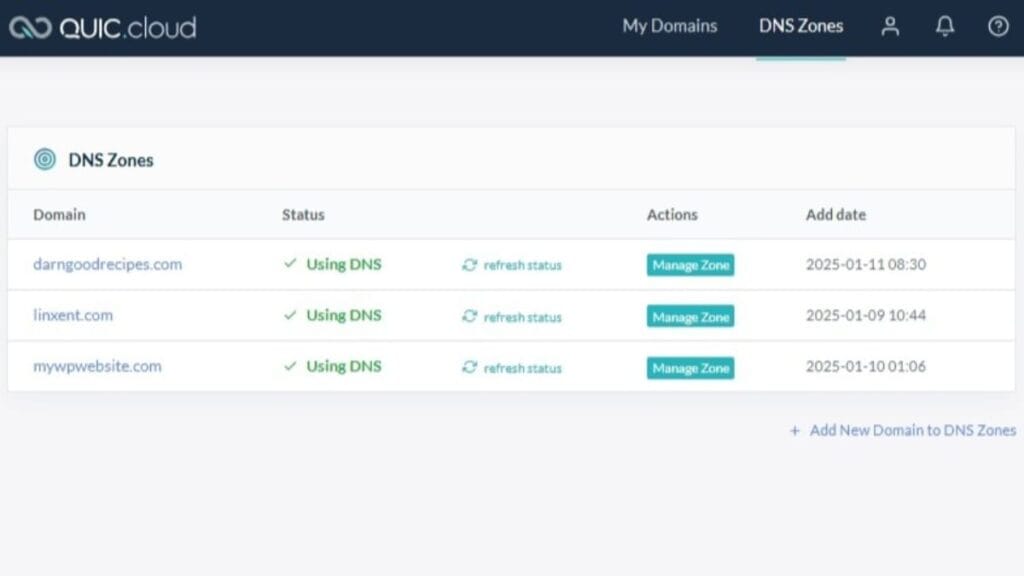Open the linxent.com domain link
Viewport: 1024px width, 576px height.
[73, 315]
